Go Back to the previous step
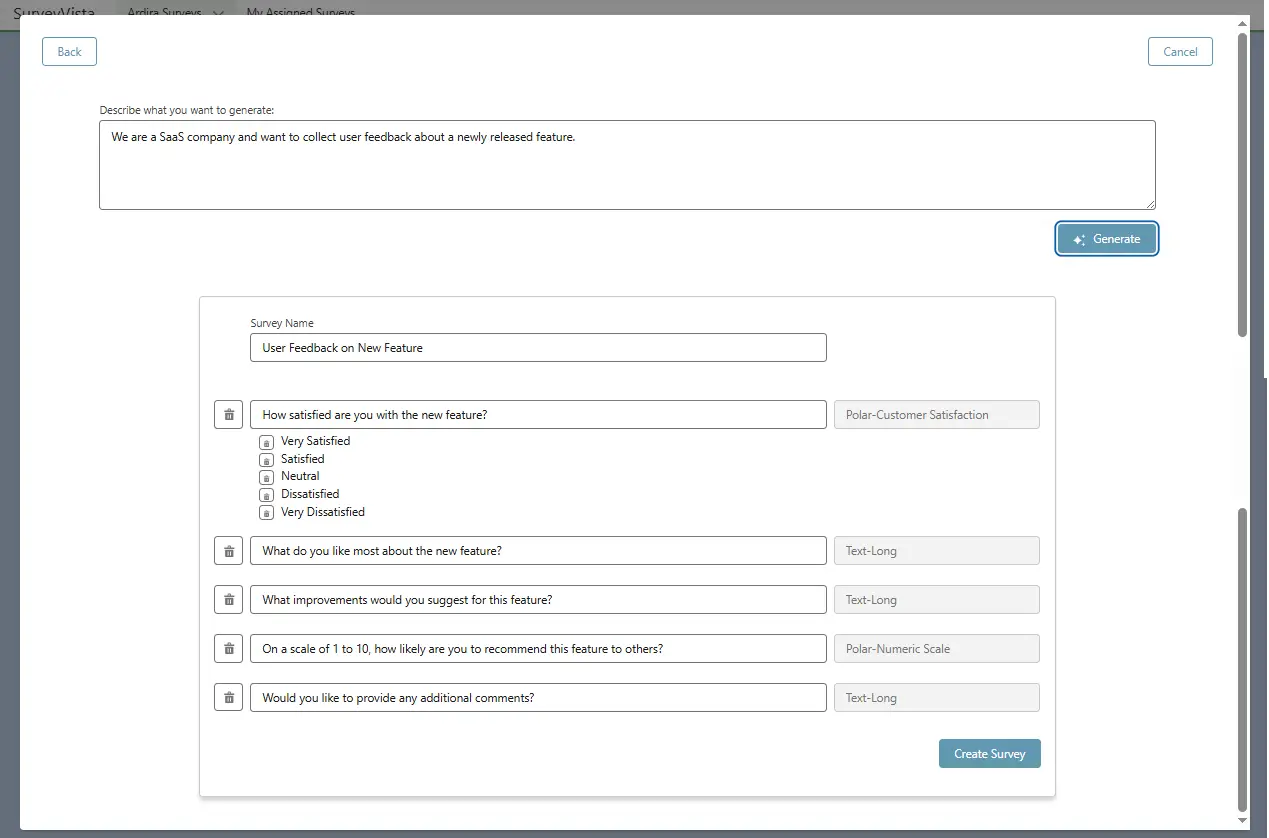 point(69,52)
